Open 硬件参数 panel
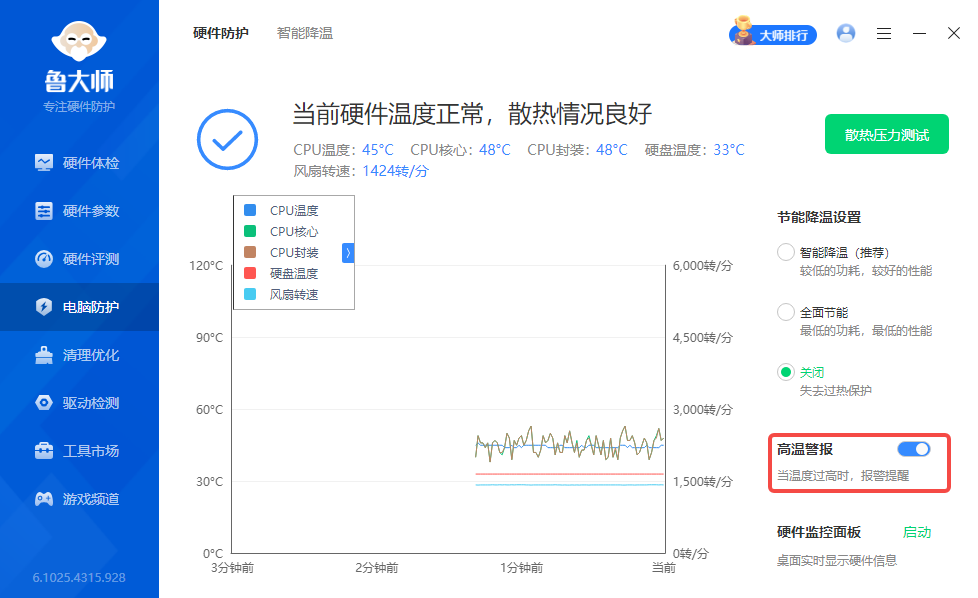Viewport: 978px width, 598px height. 78,210
